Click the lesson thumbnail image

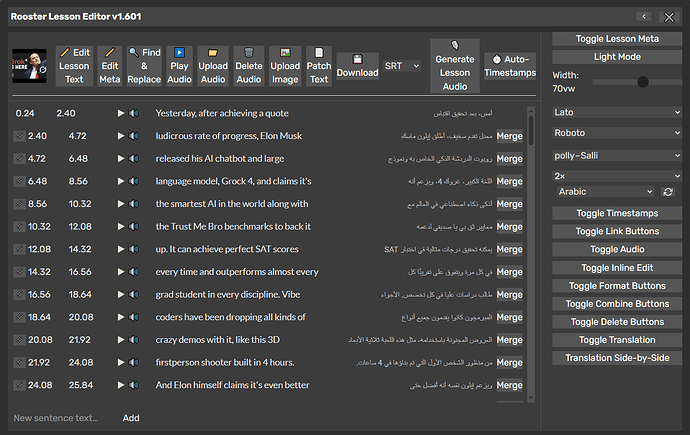pos(29,66)
